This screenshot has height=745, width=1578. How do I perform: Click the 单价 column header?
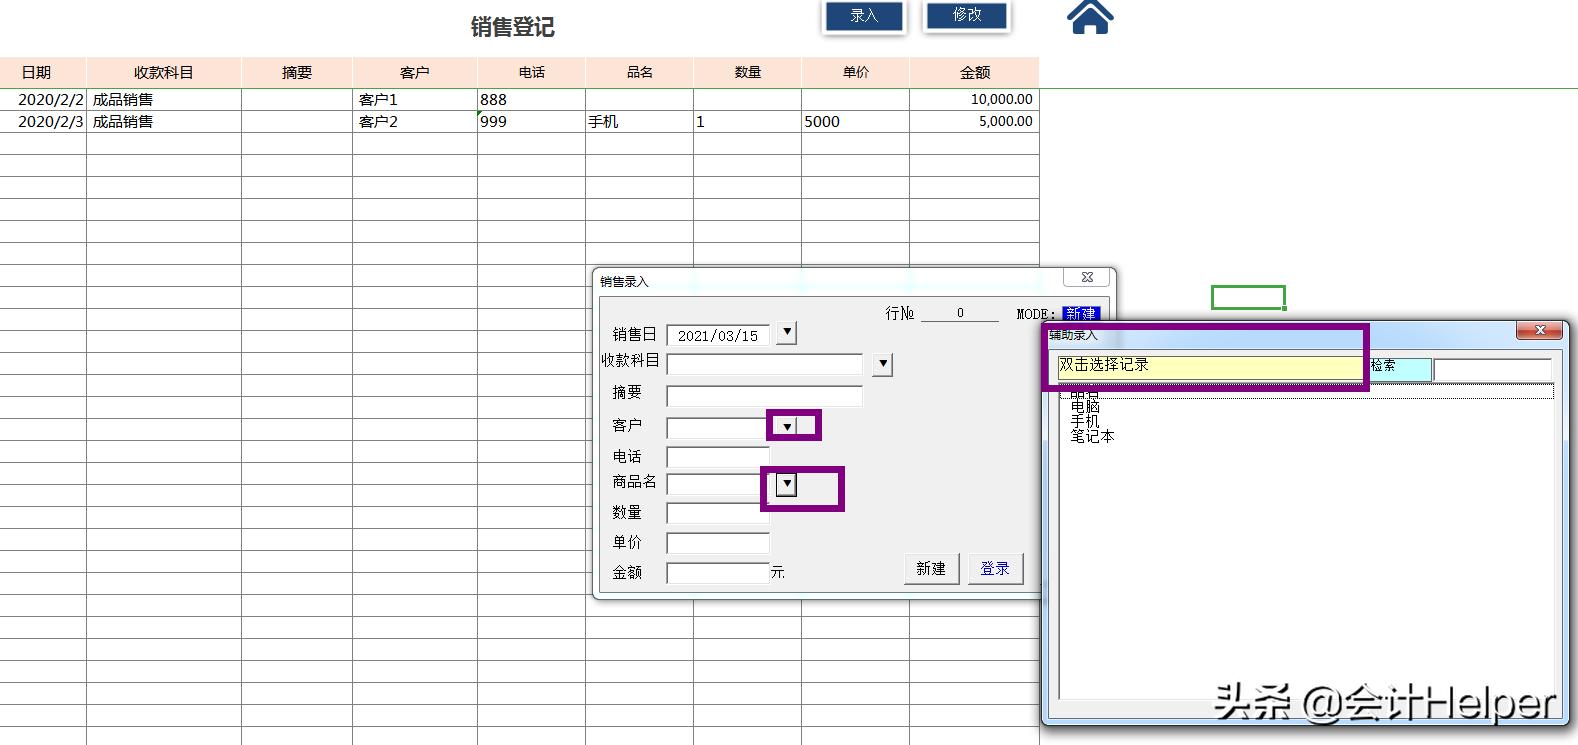[856, 72]
